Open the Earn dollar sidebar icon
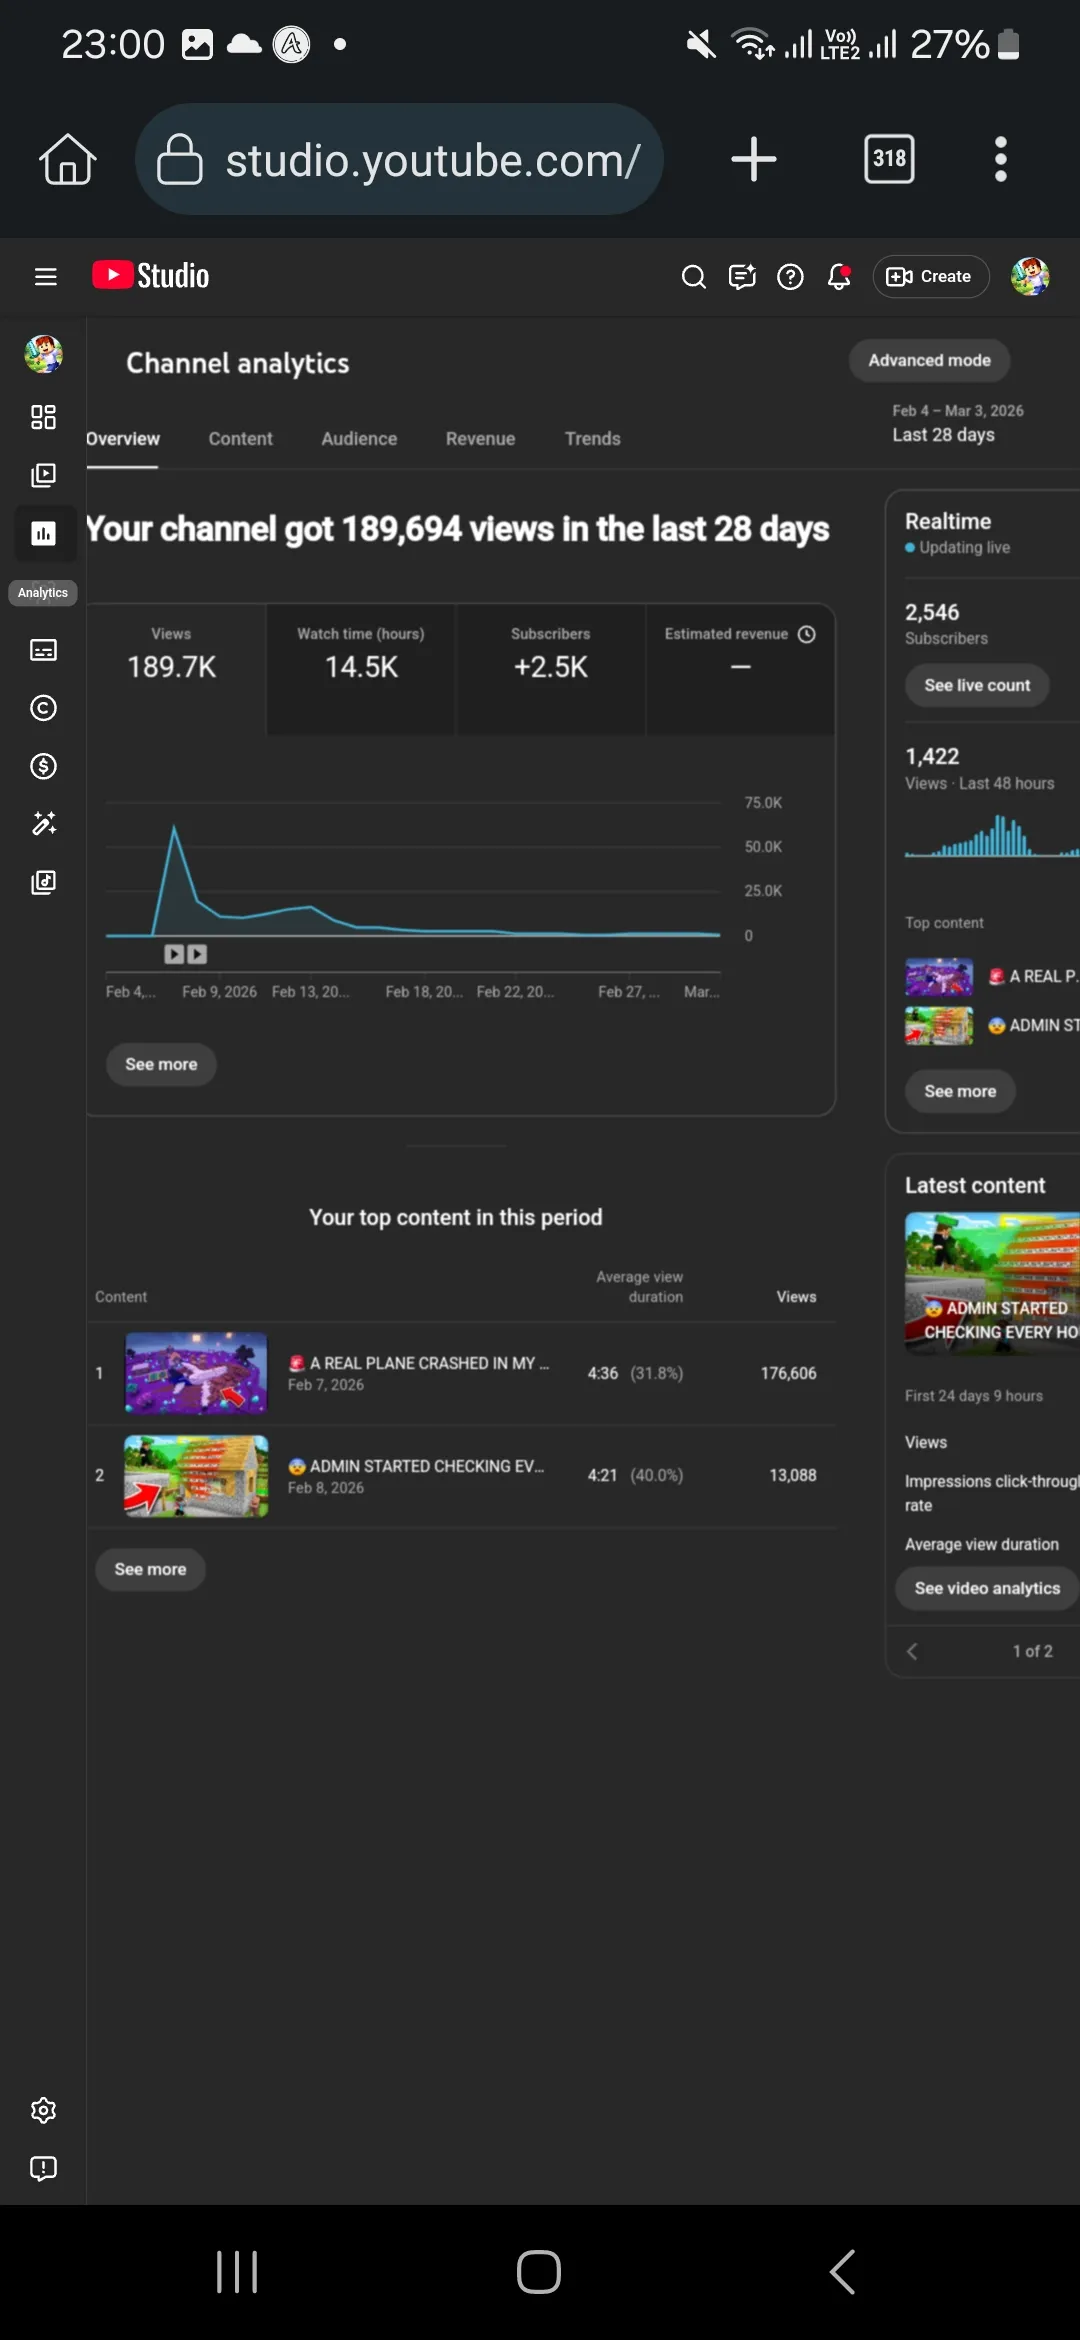This screenshot has width=1080, height=2340. [43, 766]
